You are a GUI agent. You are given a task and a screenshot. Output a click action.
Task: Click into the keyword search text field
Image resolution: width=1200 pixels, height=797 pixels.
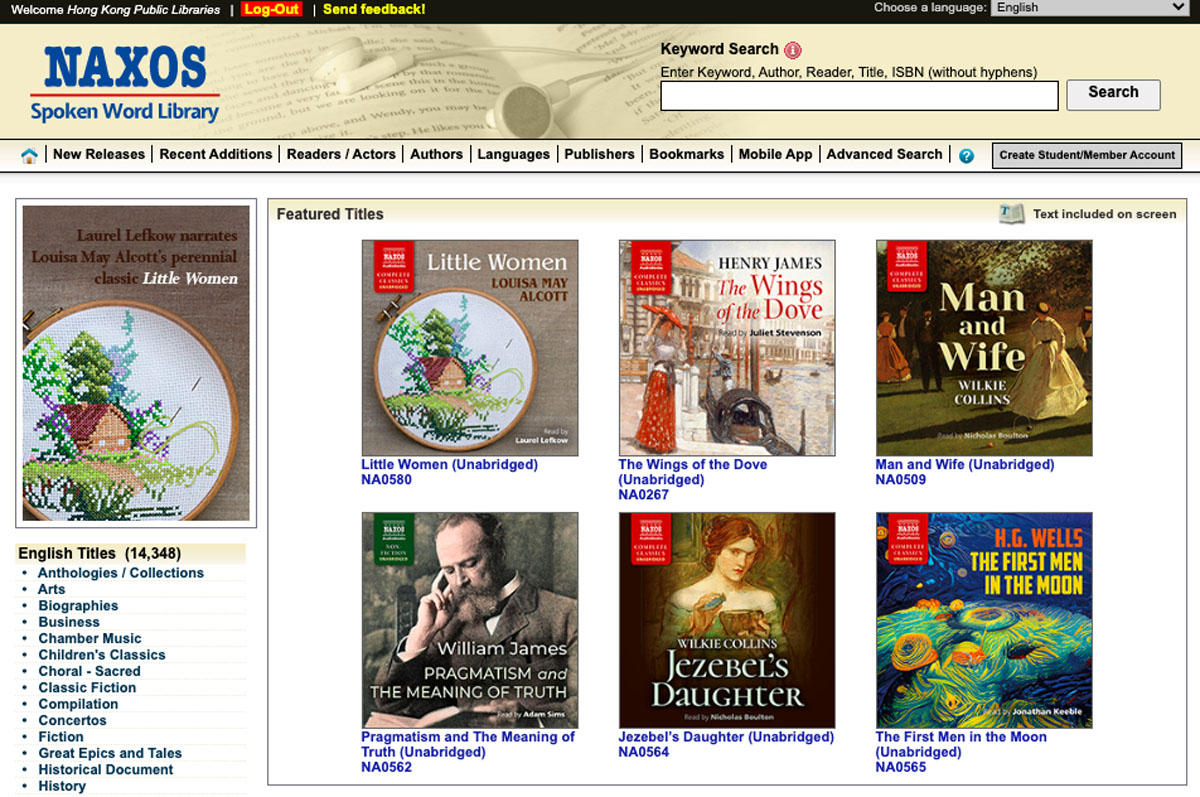coord(859,96)
